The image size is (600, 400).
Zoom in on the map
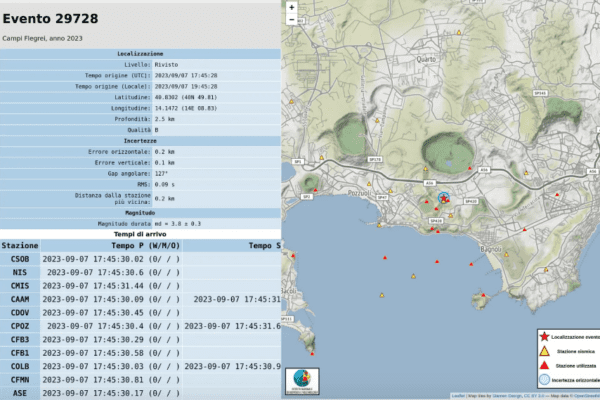point(291,6)
